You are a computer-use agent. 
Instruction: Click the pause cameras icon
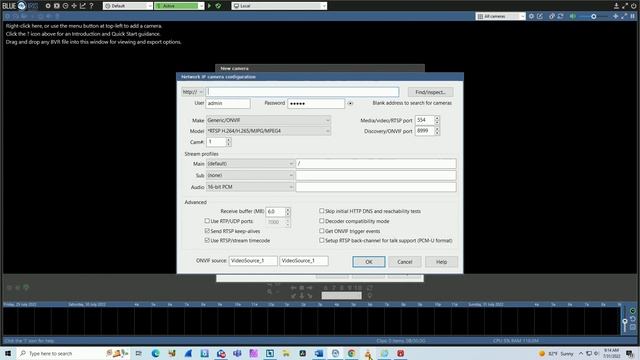(x=633, y=16)
